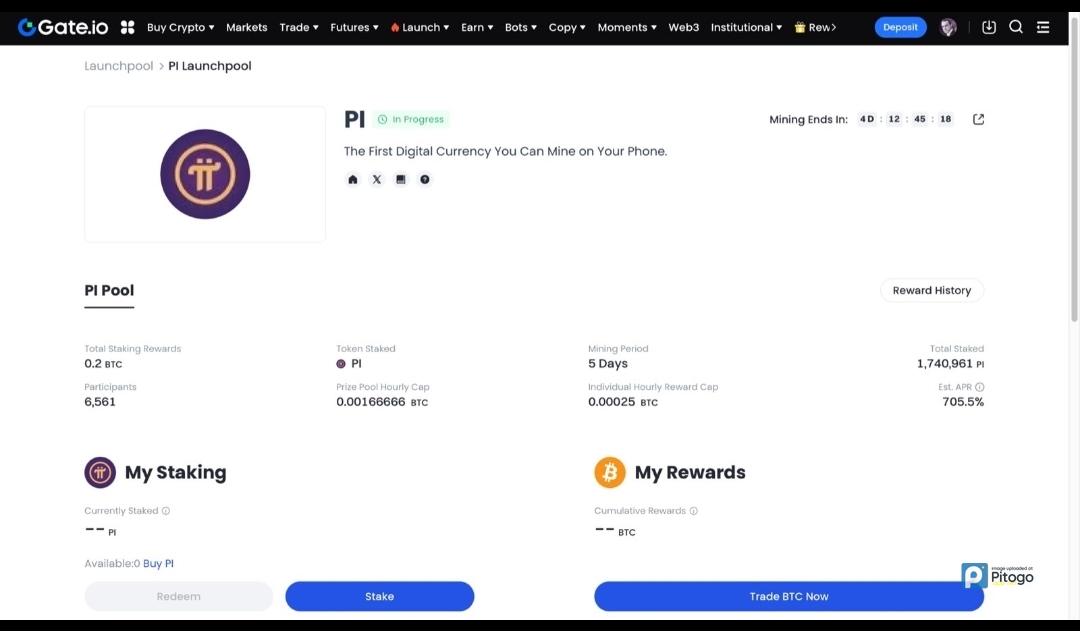Expand the Futures dropdown menu

354,27
